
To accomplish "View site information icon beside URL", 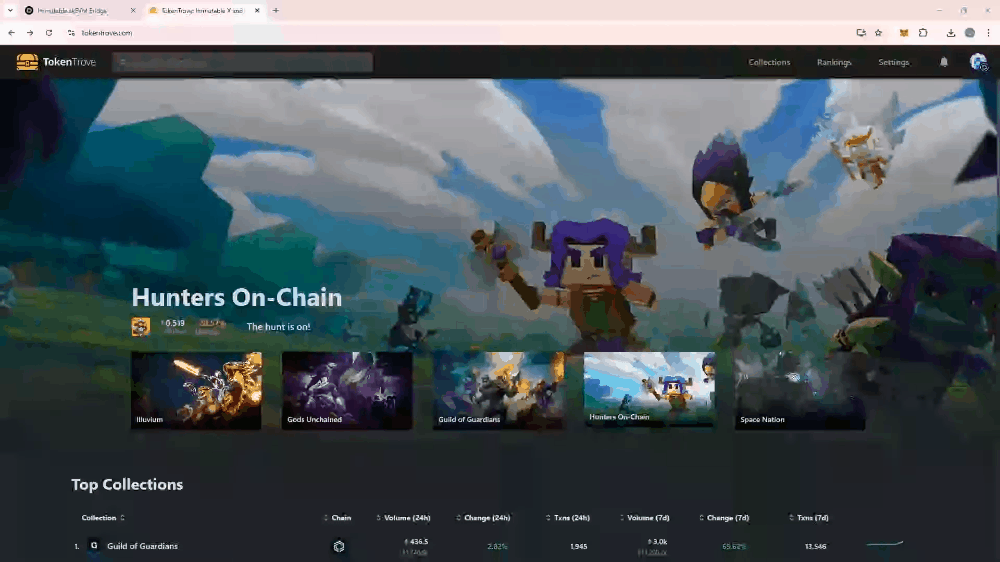I will [x=71, y=33].
